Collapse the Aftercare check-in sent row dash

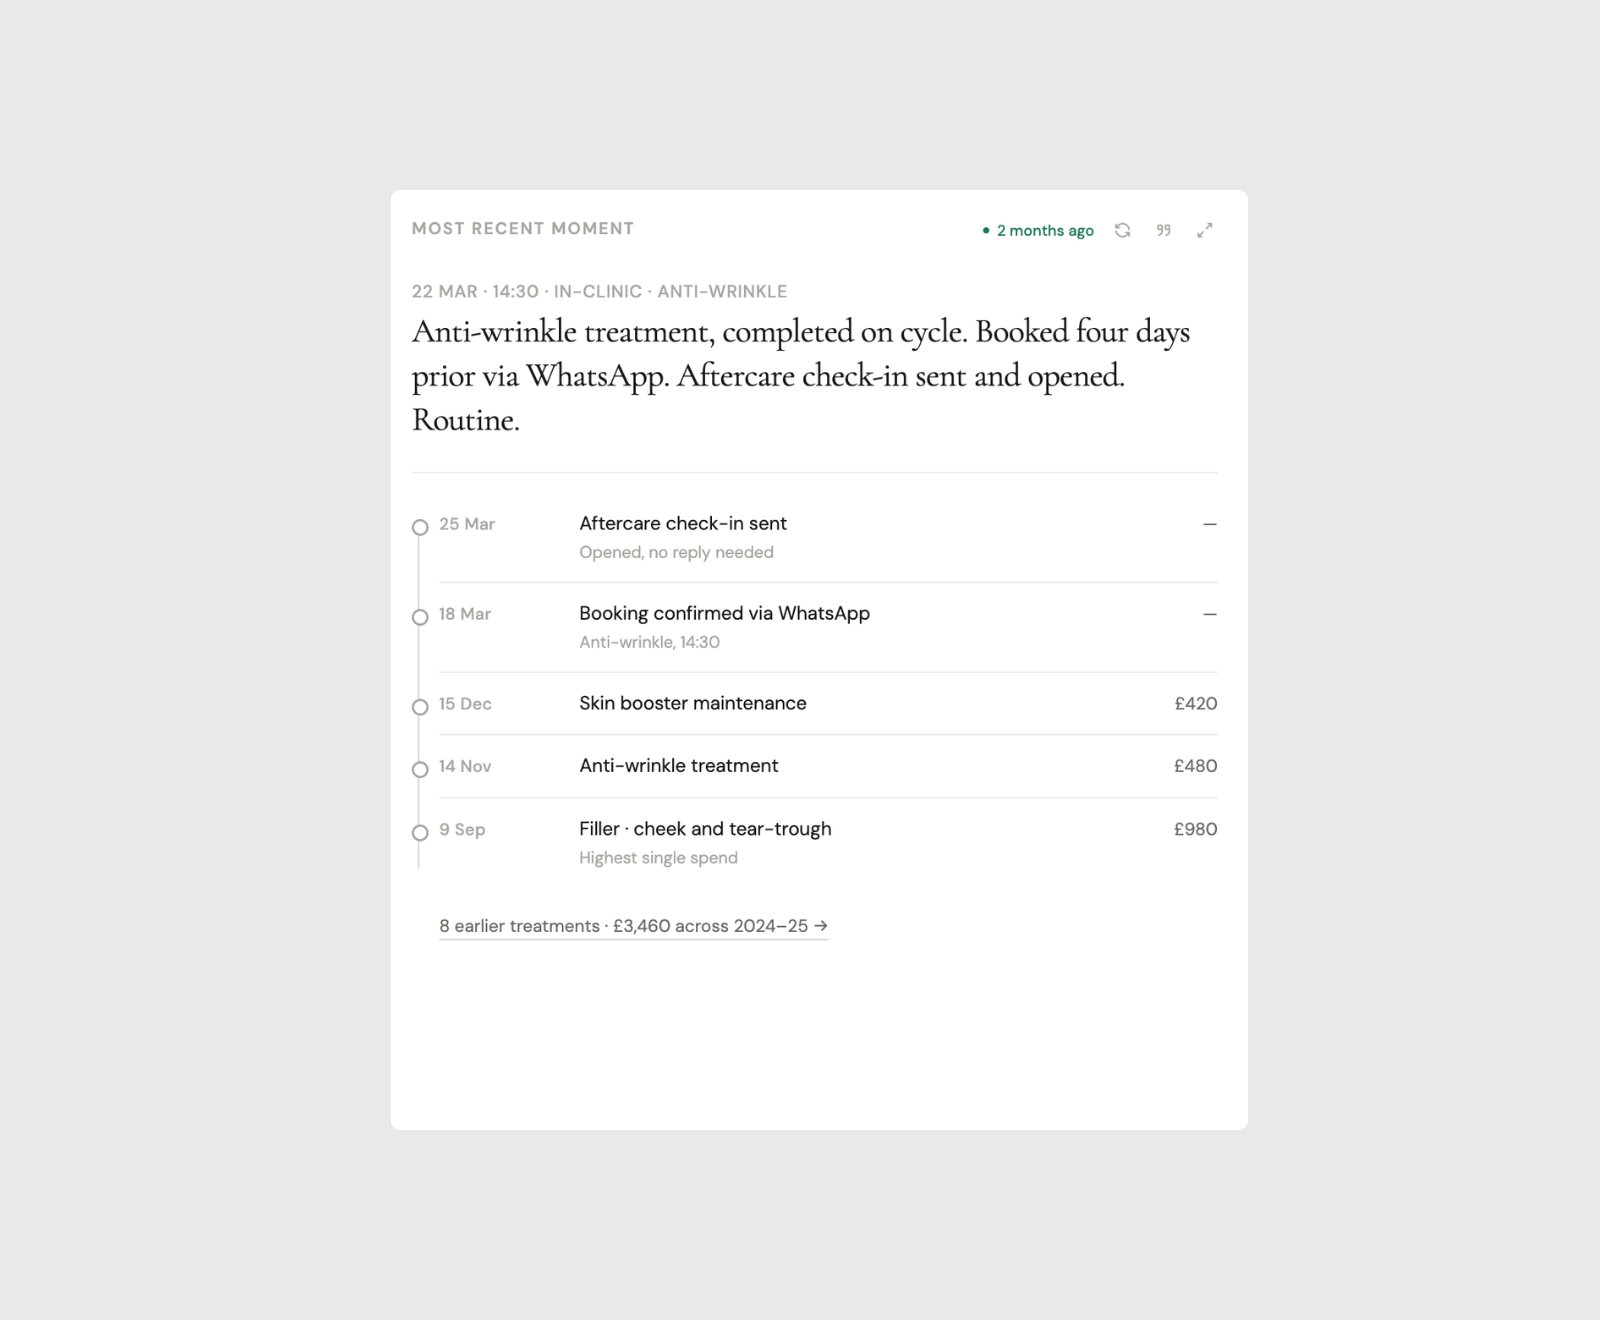tap(1210, 524)
